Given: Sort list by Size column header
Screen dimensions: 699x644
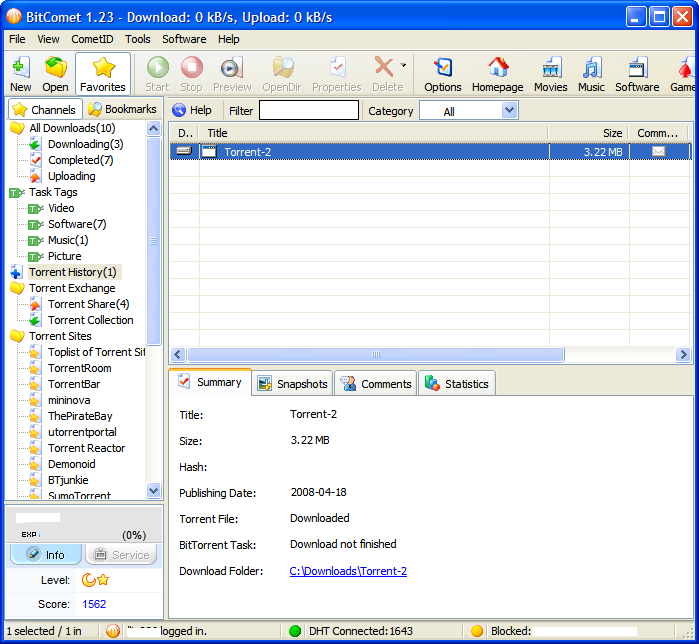Looking at the screenshot, I should pos(588,133).
